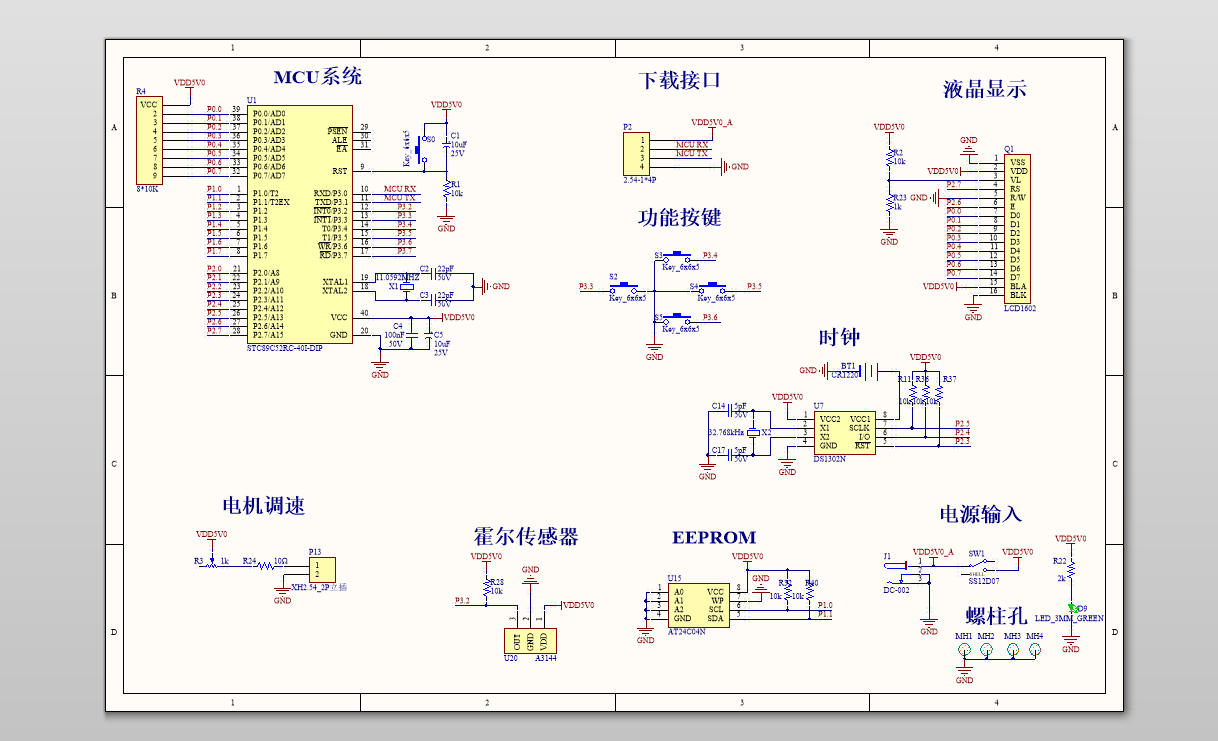Select push-button S3 connected to P3.4
Viewport: 1218px width, 741px height.
(678, 256)
